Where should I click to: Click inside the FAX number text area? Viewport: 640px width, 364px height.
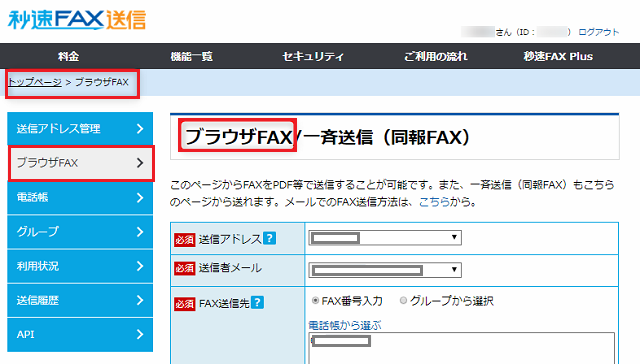click(x=462, y=348)
